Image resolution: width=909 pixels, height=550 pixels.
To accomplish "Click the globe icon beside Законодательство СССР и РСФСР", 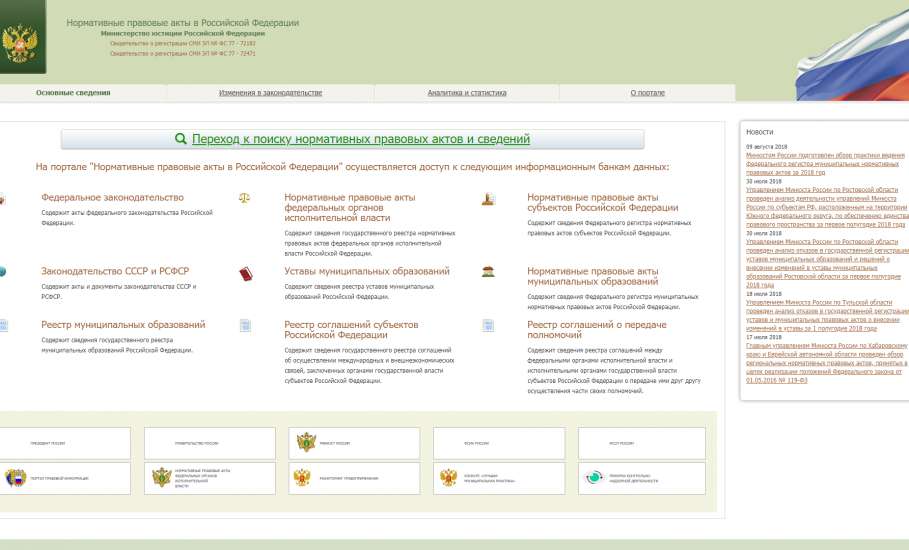I will [2, 271].
